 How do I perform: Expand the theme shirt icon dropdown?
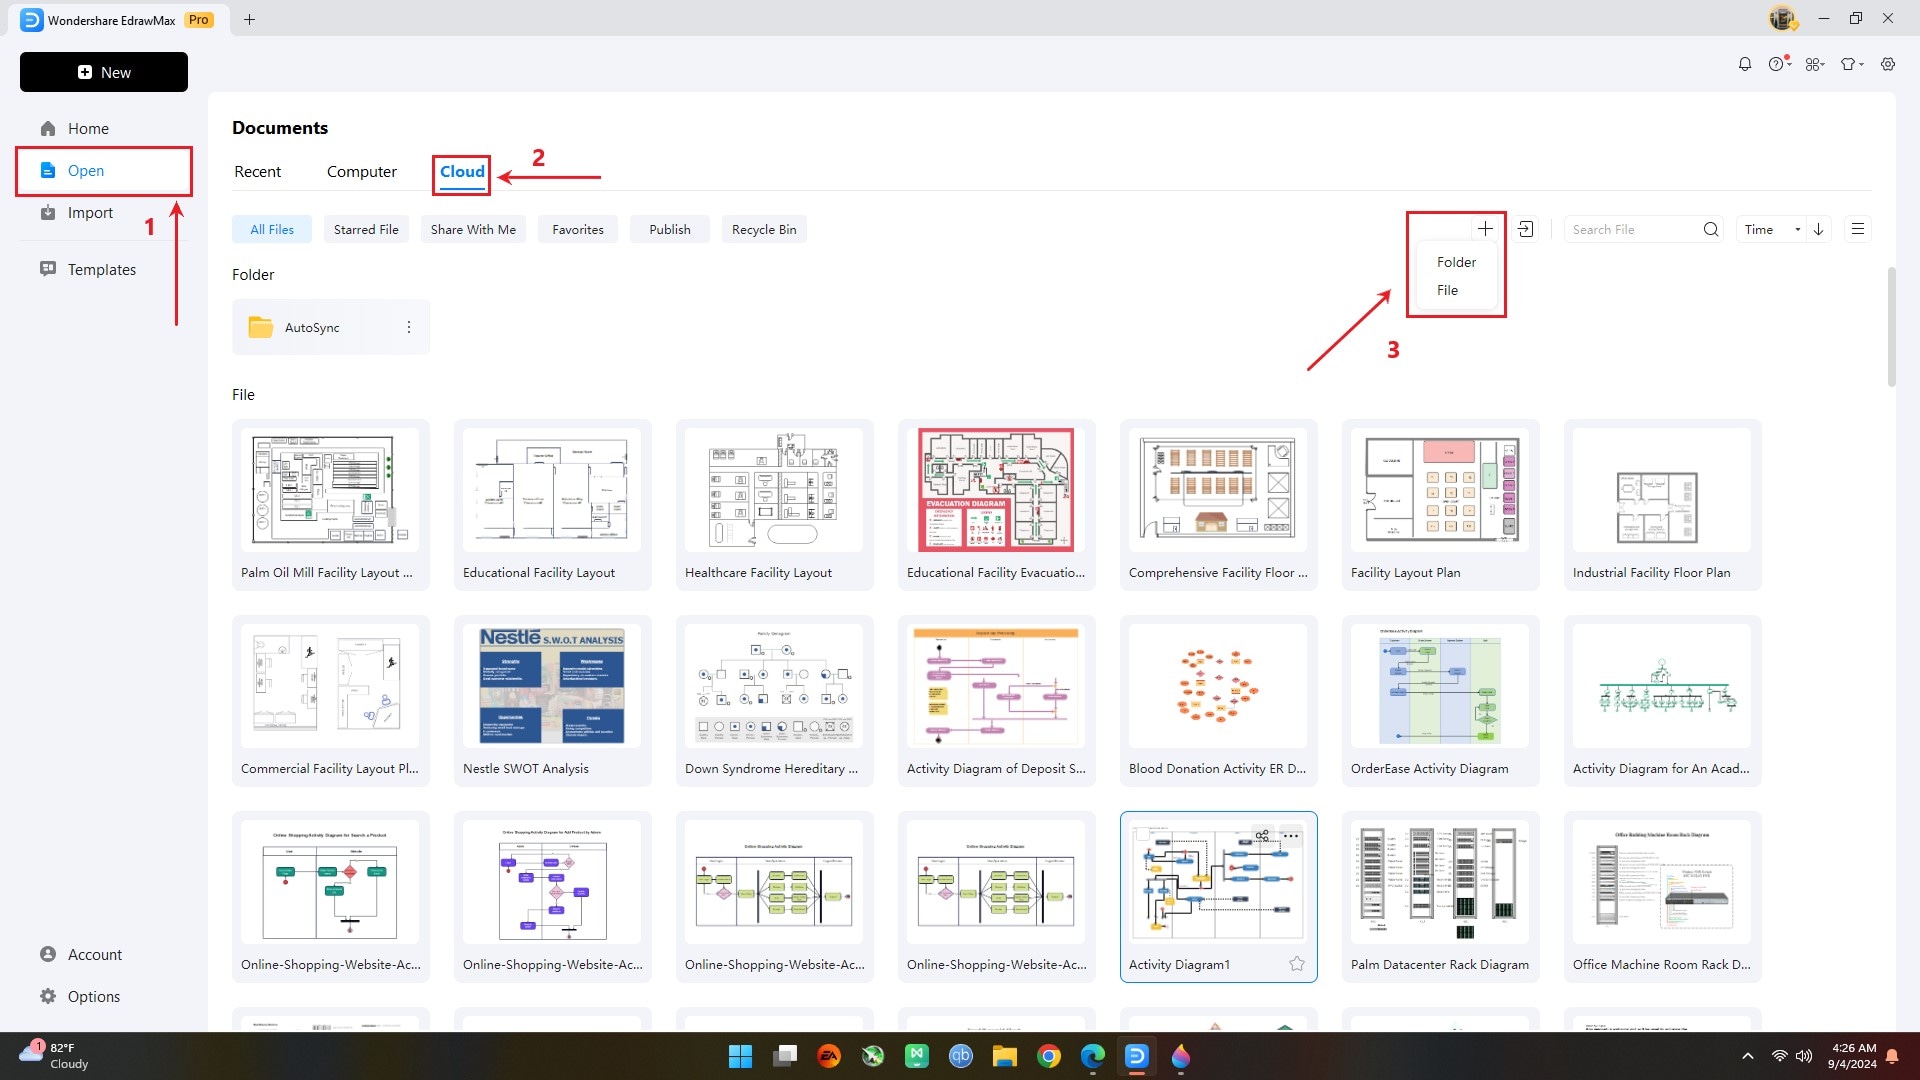(x=1851, y=64)
